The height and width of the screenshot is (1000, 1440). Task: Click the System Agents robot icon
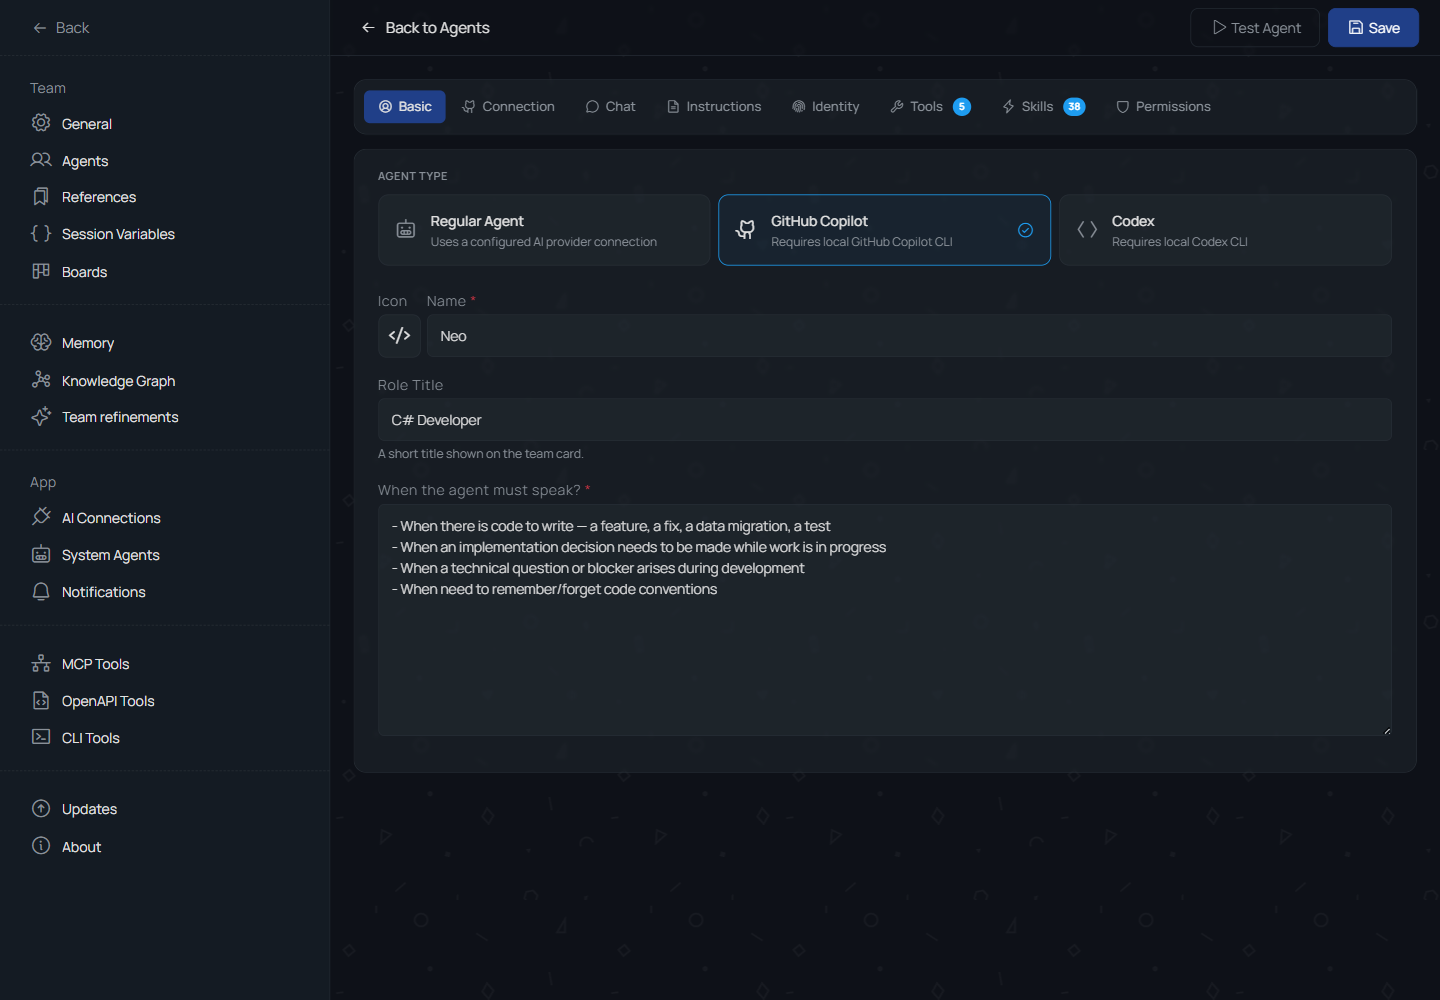coord(41,554)
